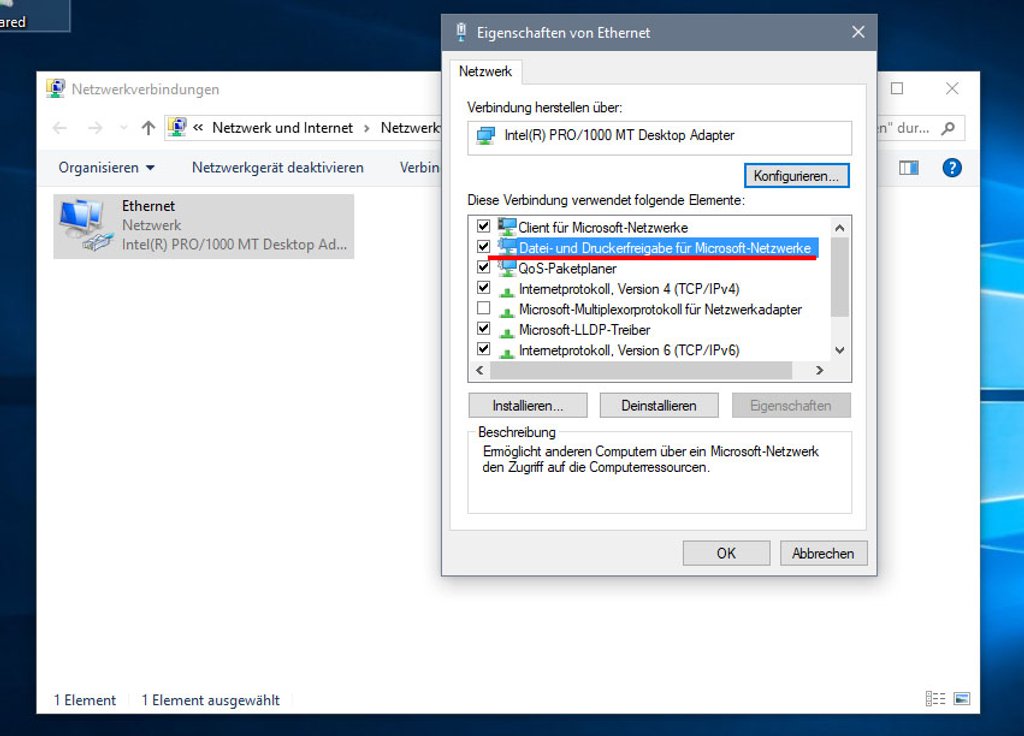Click the Microsoft-LLDP-Treiber protocol icon

507,331
